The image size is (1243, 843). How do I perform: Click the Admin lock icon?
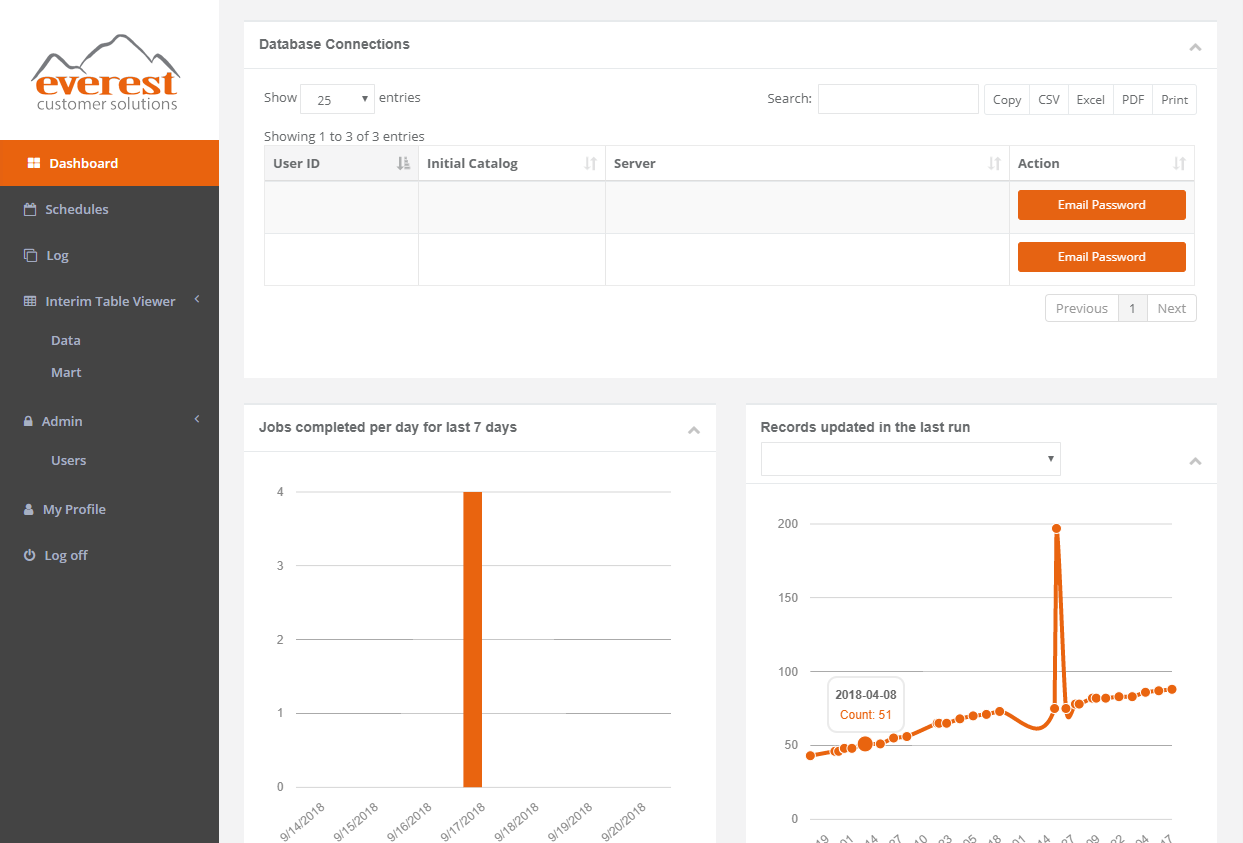(29, 421)
